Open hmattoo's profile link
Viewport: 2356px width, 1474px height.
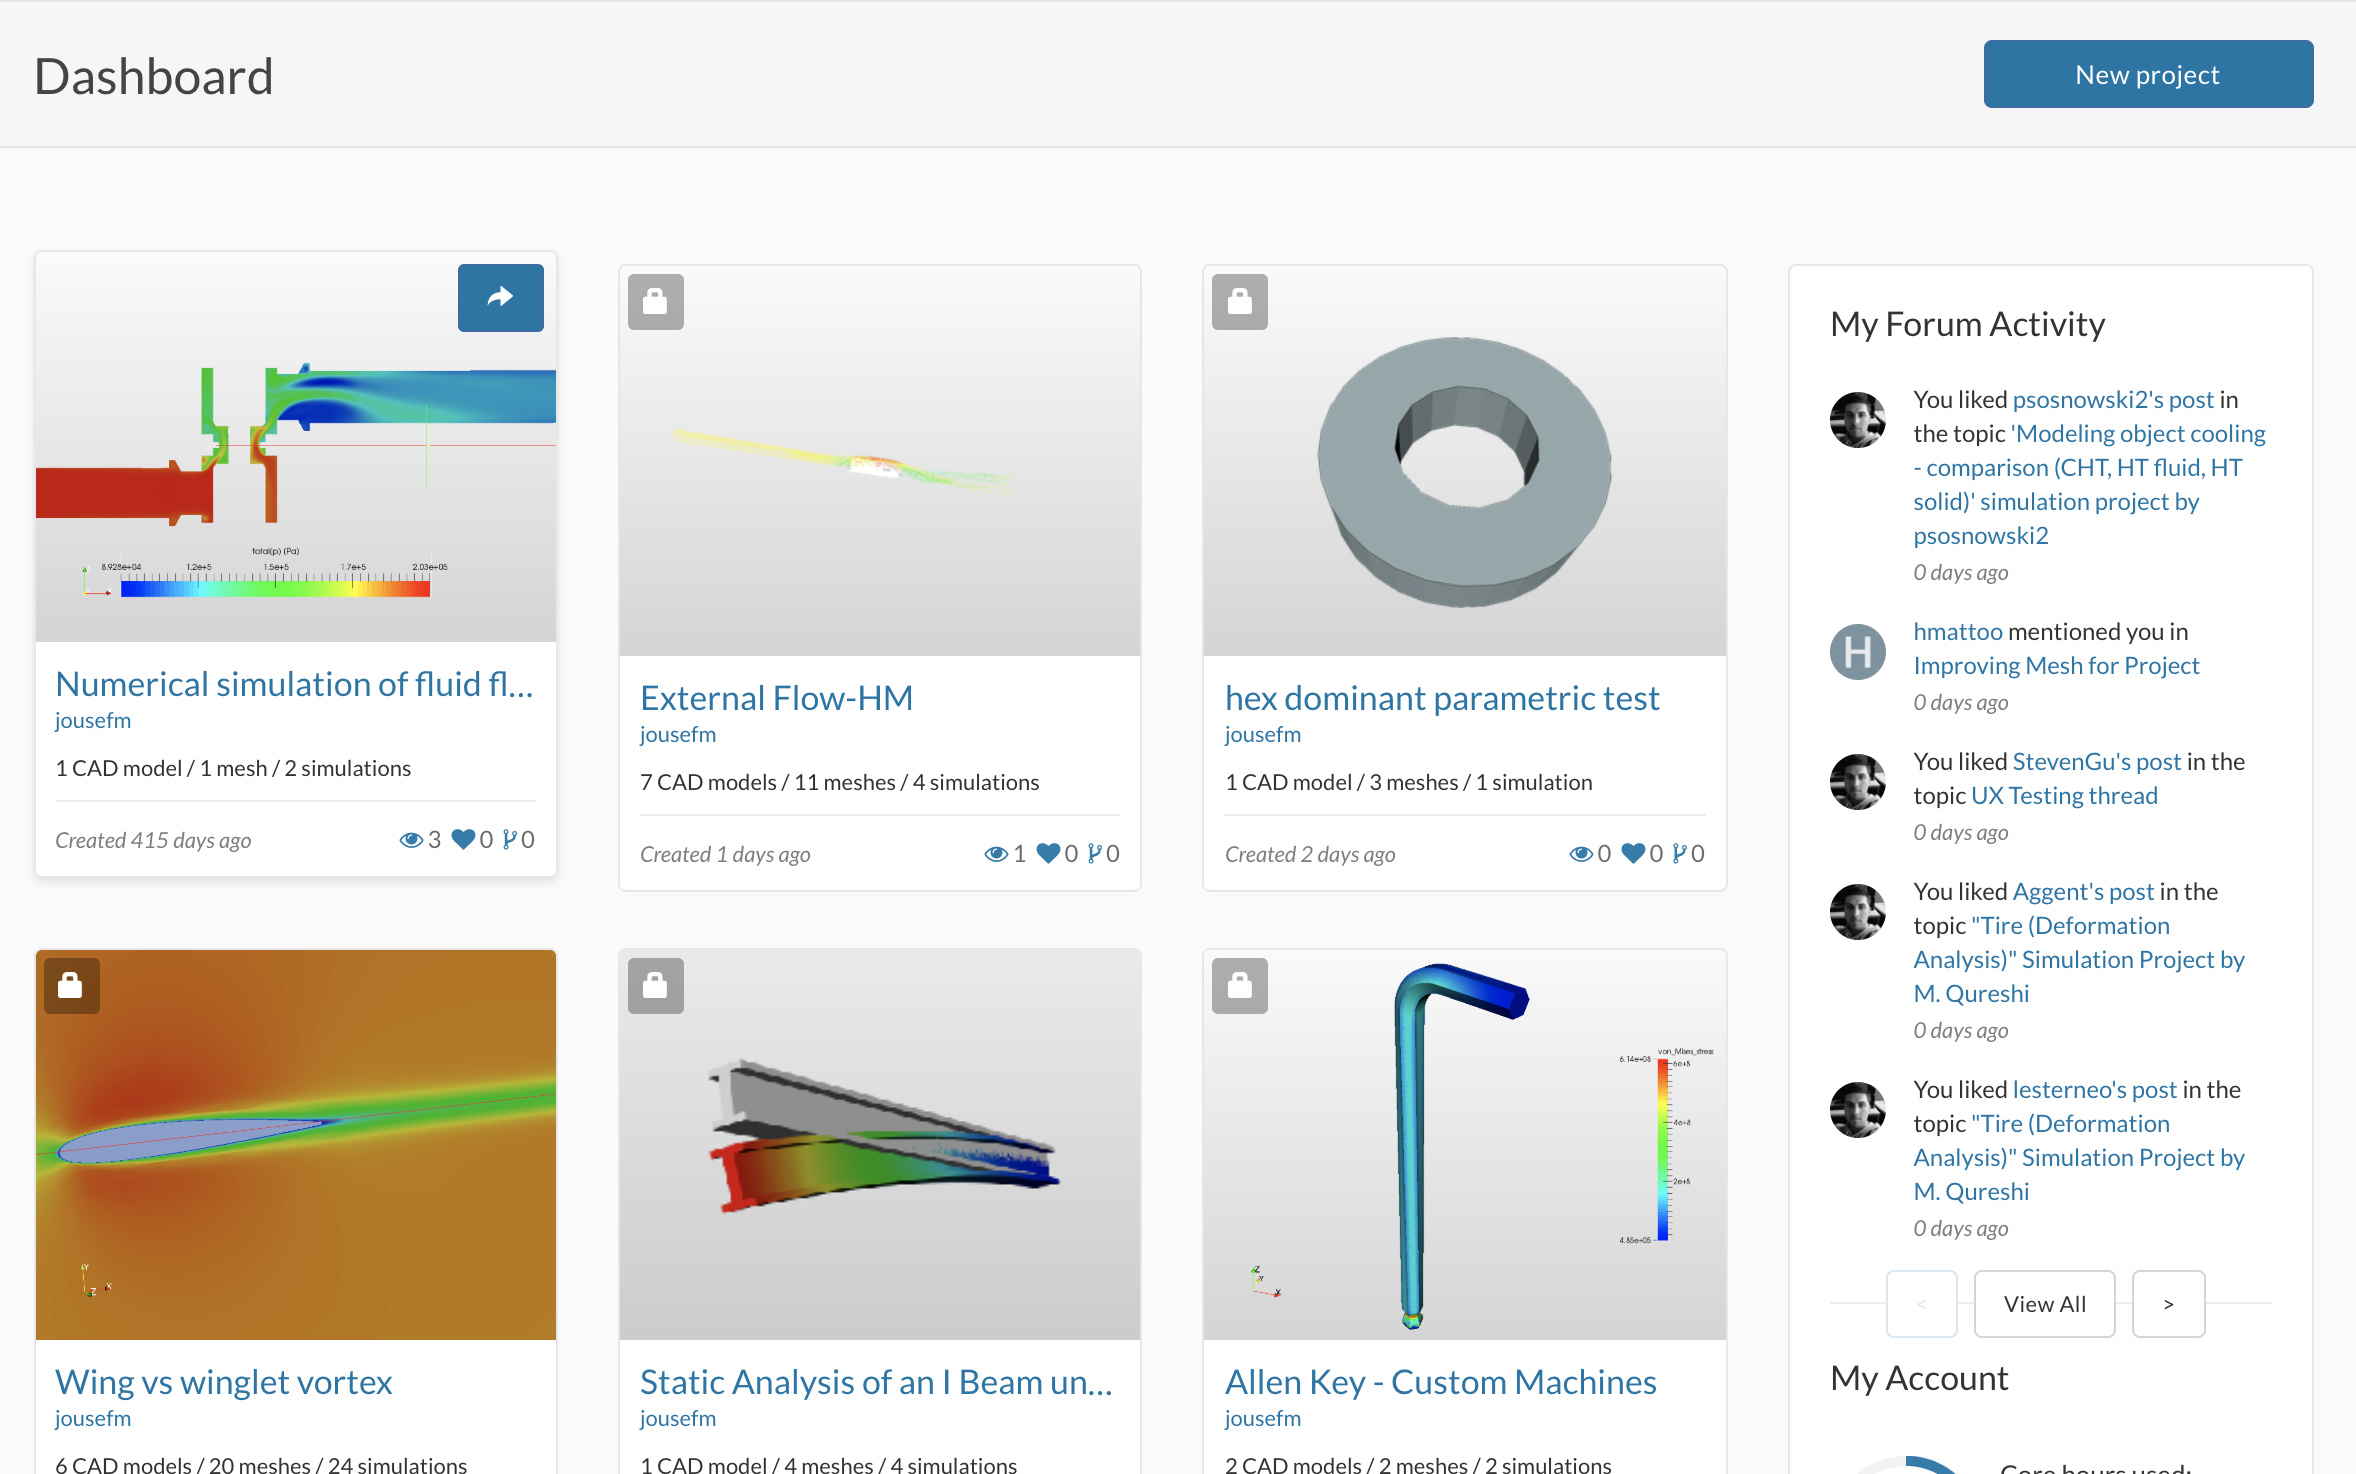point(1957,631)
